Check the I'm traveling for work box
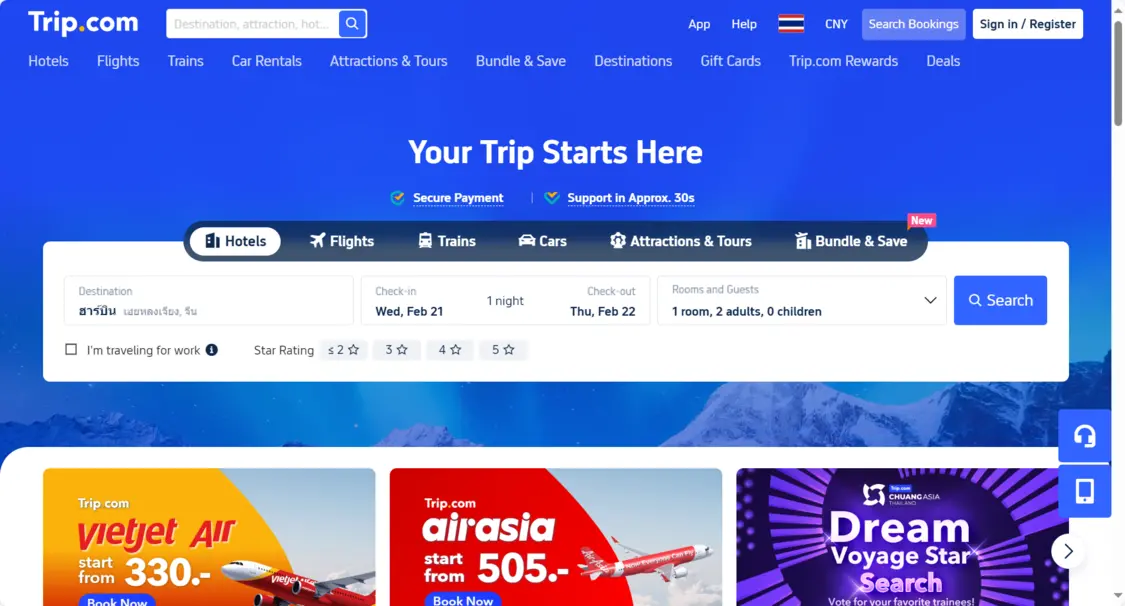Screen dimensions: 1125x606 71,349
